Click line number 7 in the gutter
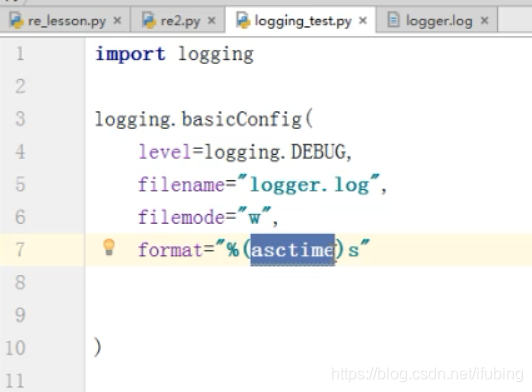 click(x=20, y=249)
